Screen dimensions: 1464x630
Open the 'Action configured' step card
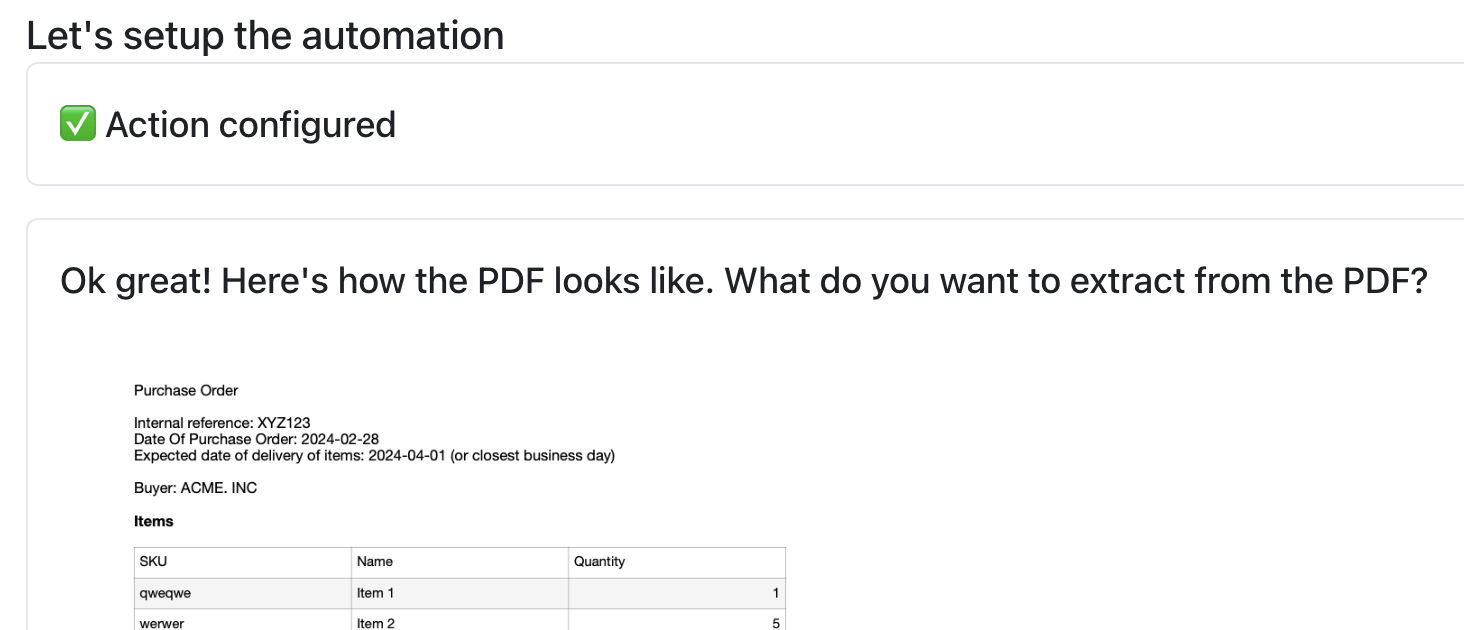pos(745,124)
